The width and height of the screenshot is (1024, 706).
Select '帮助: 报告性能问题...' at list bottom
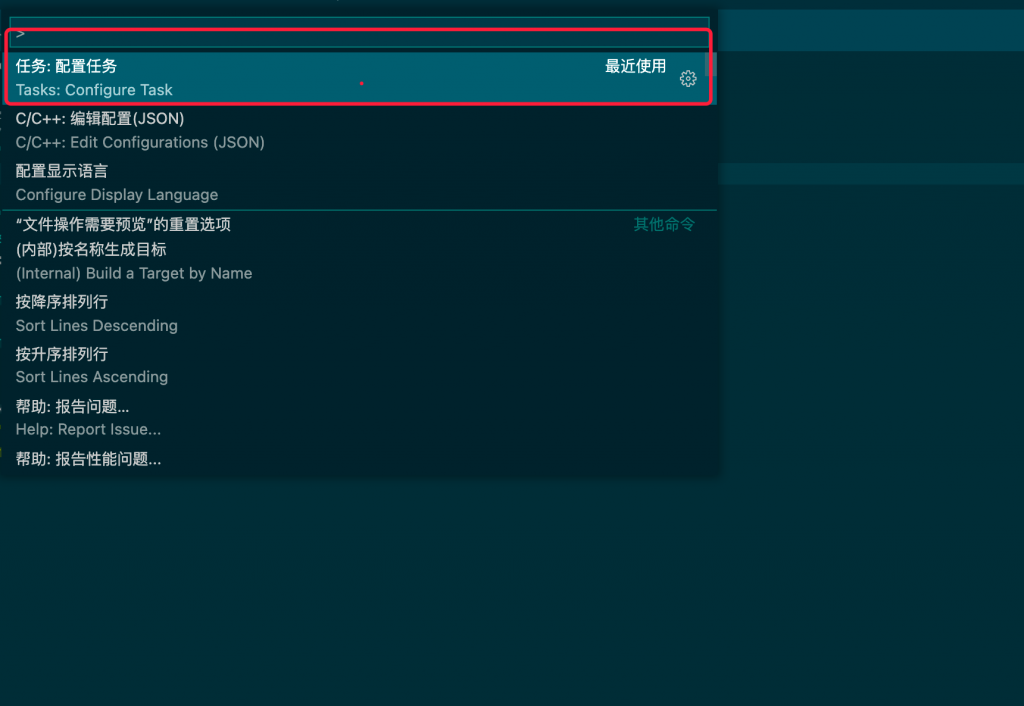point(88,459)
